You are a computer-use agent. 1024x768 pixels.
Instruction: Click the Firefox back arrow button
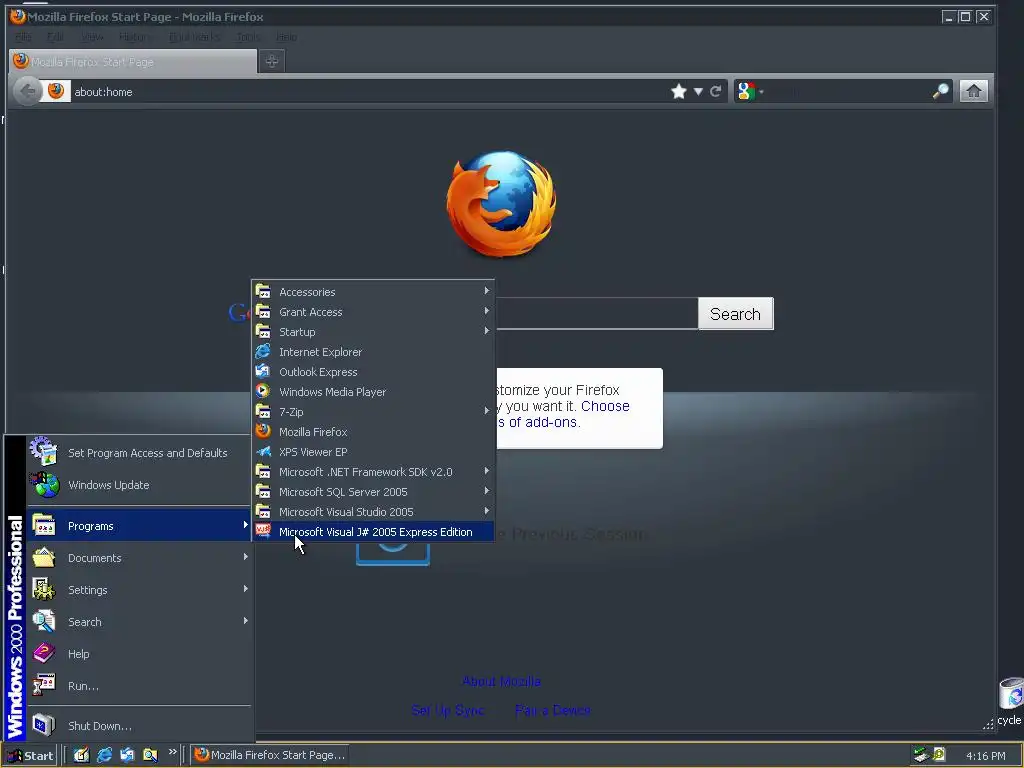pyautogui.click(x=27, y=91)
